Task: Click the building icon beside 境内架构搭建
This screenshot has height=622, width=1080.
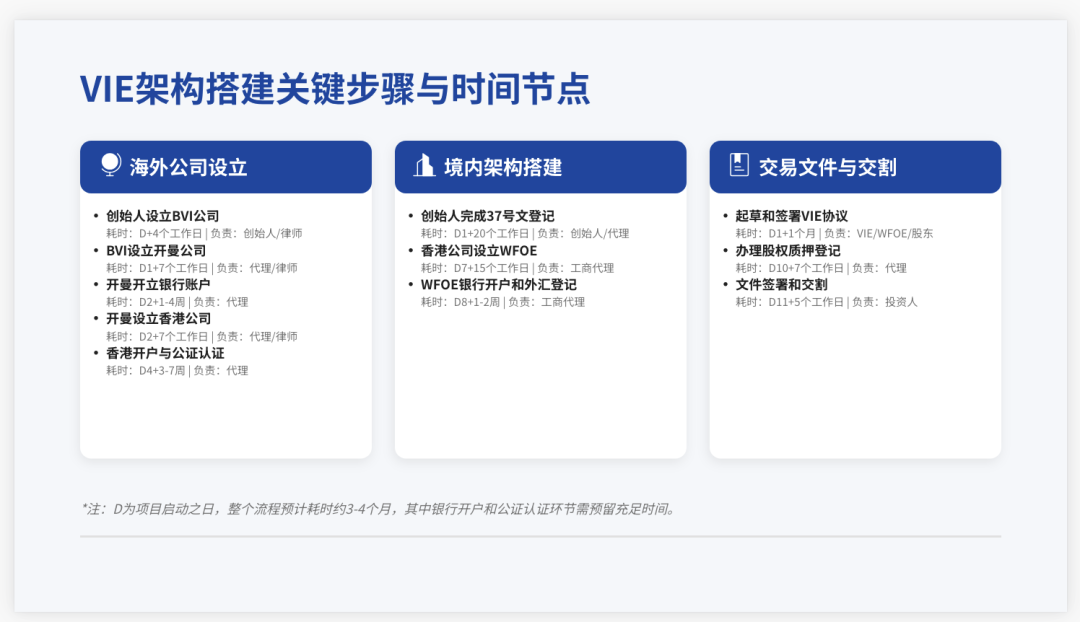Action: pos(424,165)
